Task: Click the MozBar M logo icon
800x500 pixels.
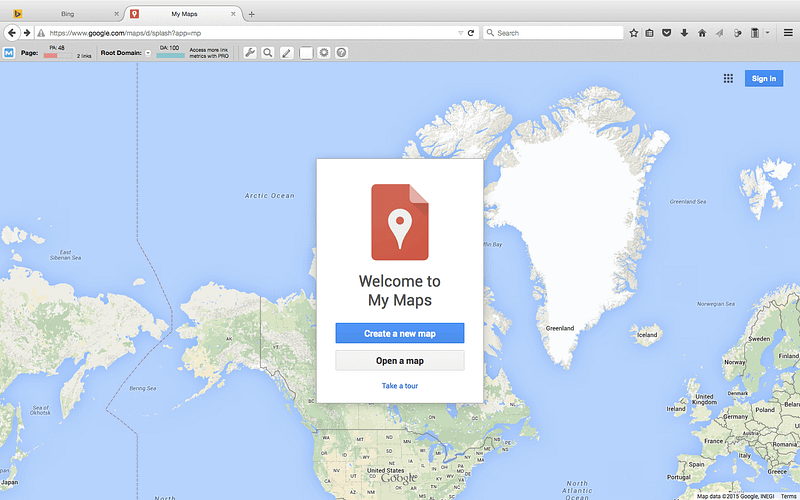Action: tap(9, 53)
